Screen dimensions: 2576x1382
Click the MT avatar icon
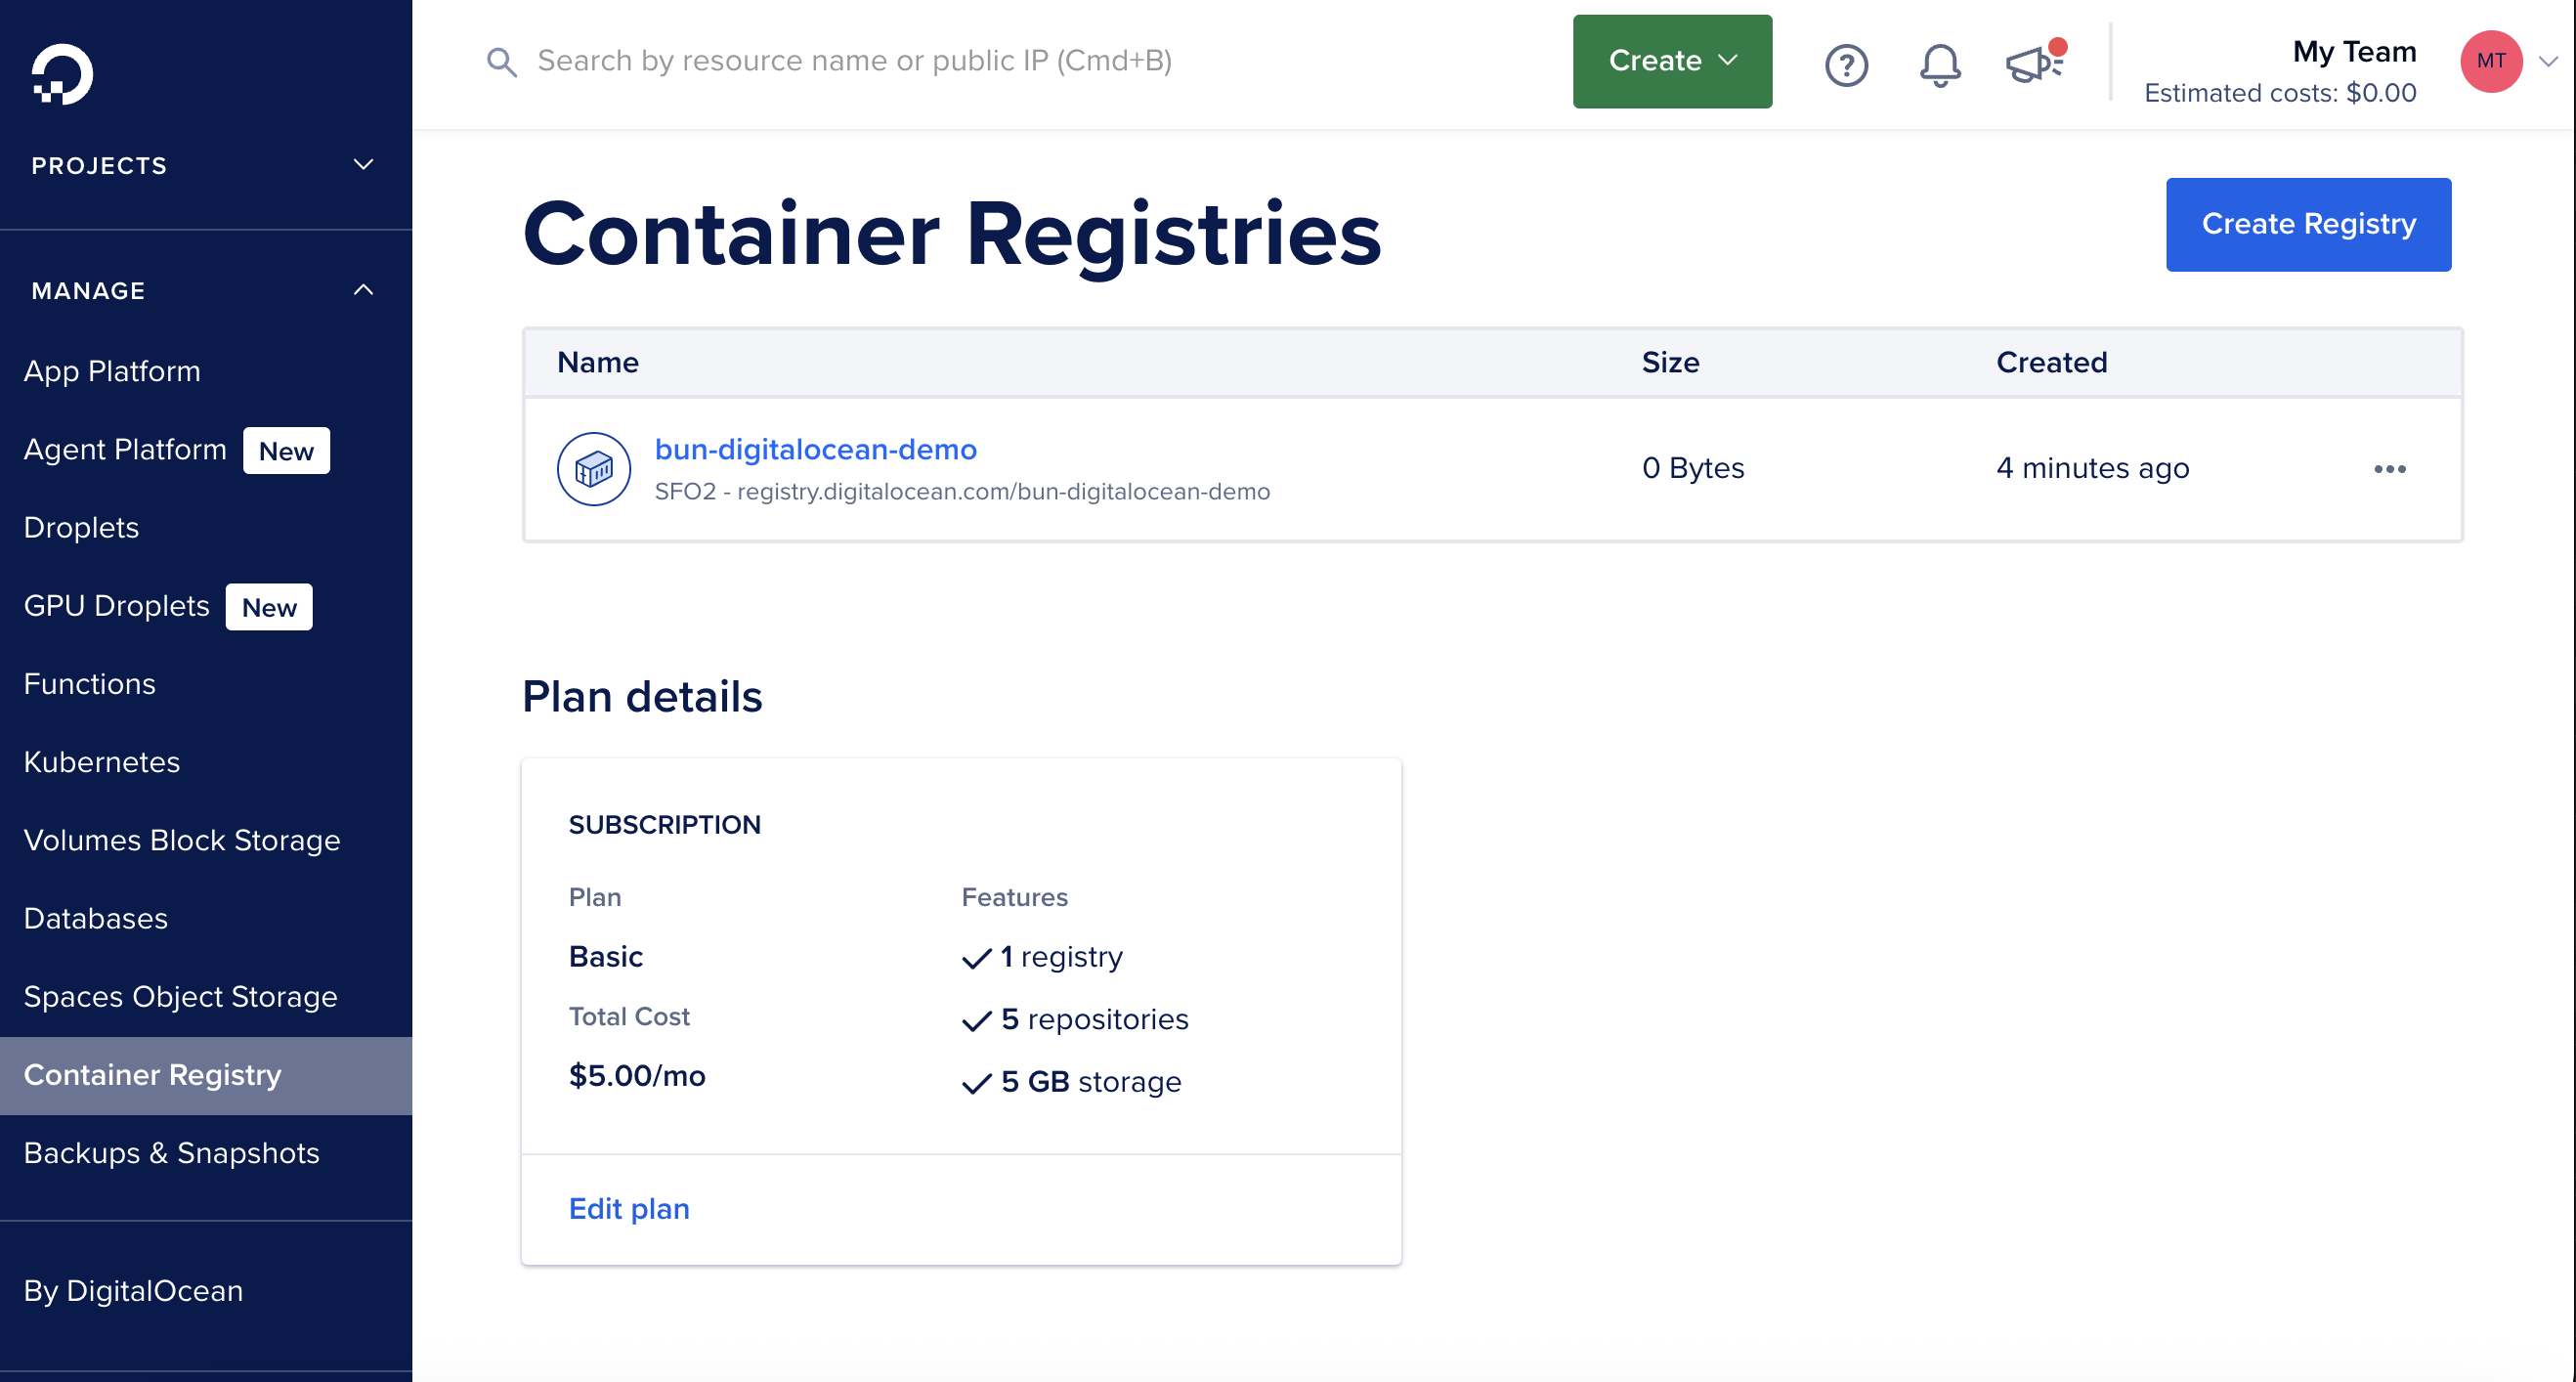pos(2491,61)
